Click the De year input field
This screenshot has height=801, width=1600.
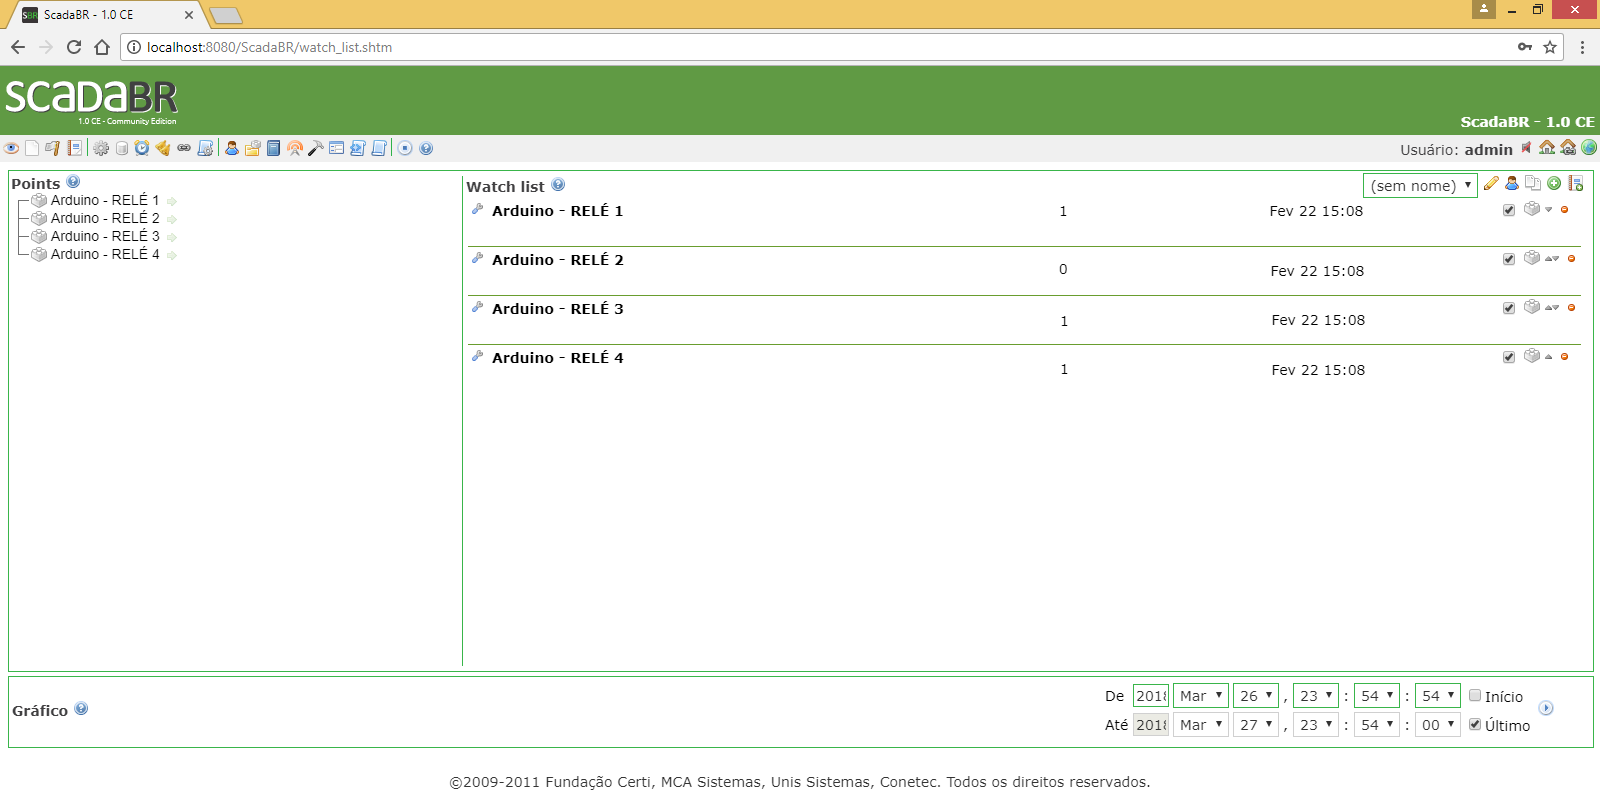click(1151, 695)
